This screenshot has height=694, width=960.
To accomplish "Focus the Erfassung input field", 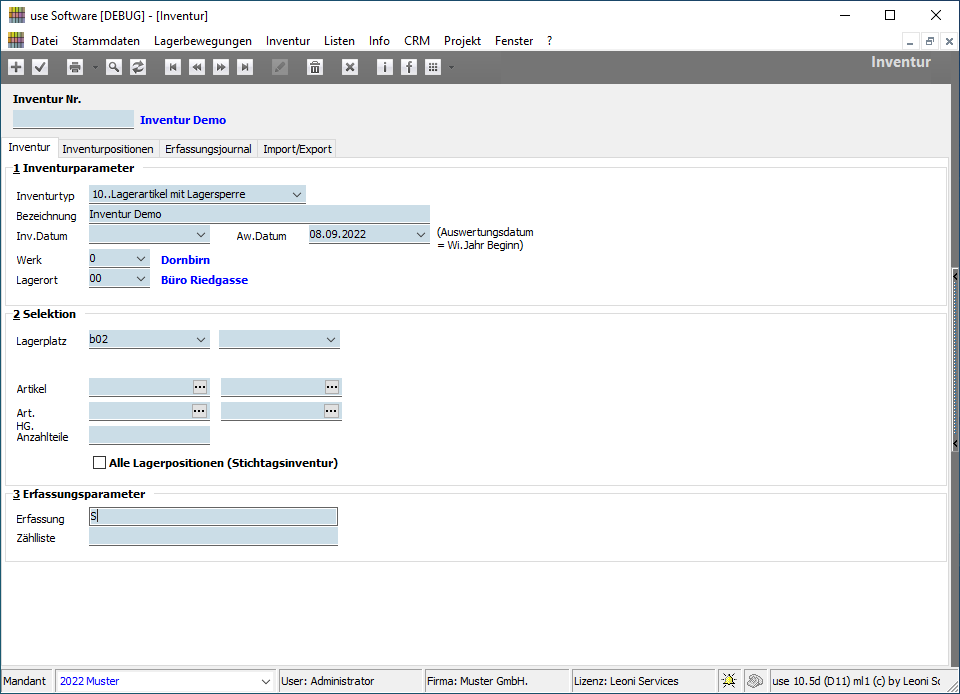I will [213, 517].
